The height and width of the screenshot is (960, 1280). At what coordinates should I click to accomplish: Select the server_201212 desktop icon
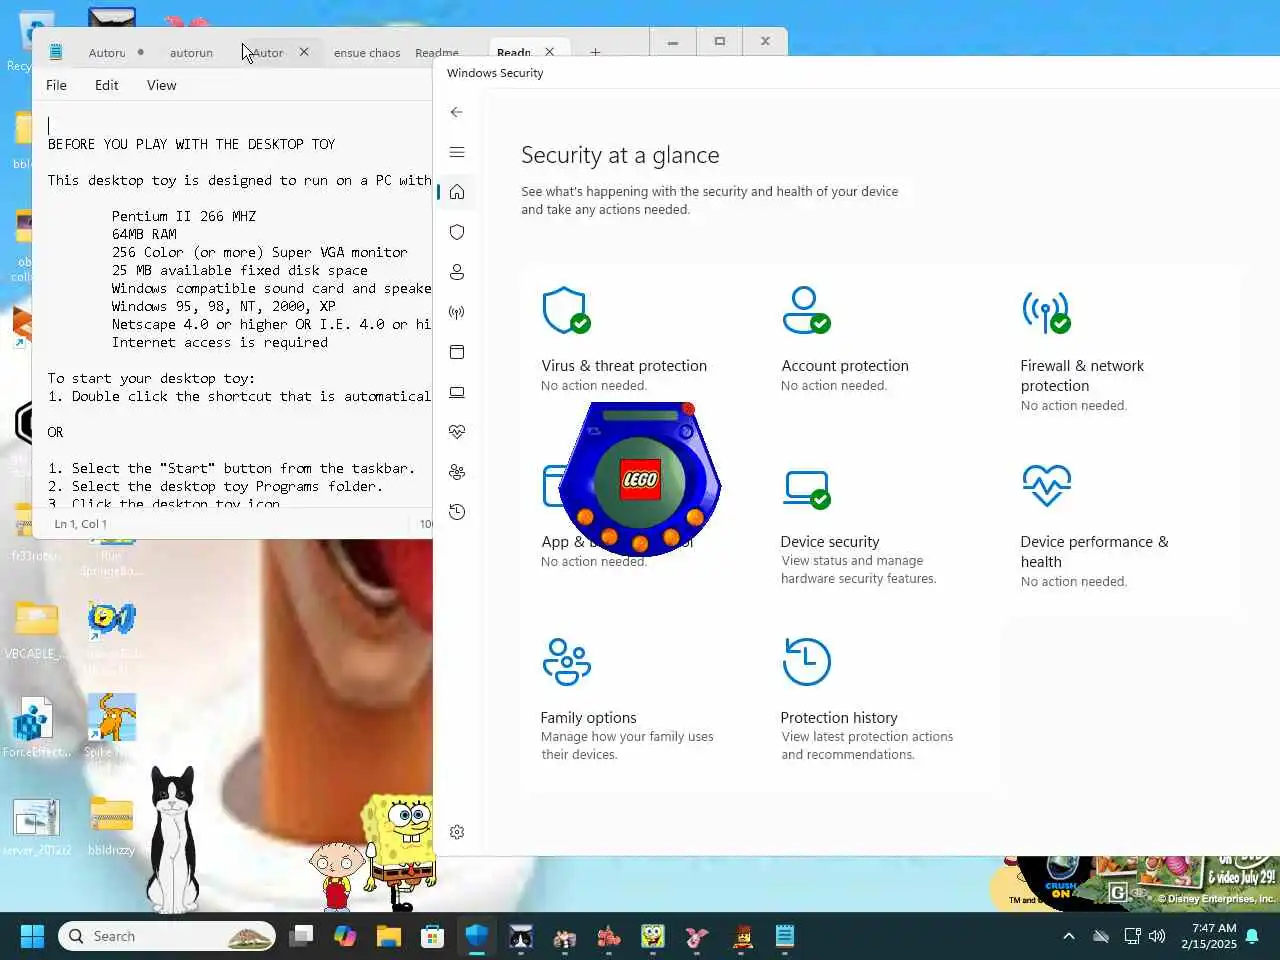tap(37, 826)
